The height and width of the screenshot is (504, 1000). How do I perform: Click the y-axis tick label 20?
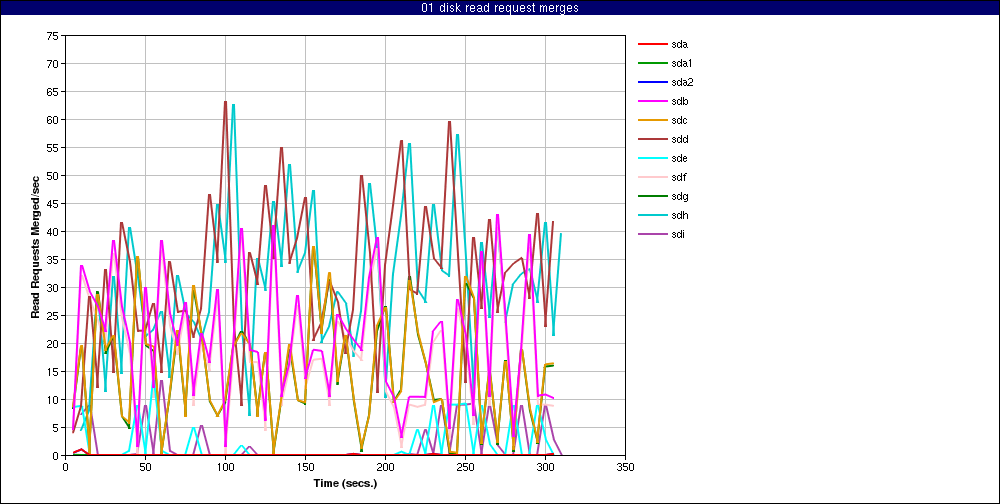pyautogui.click(x=53, y=344)
